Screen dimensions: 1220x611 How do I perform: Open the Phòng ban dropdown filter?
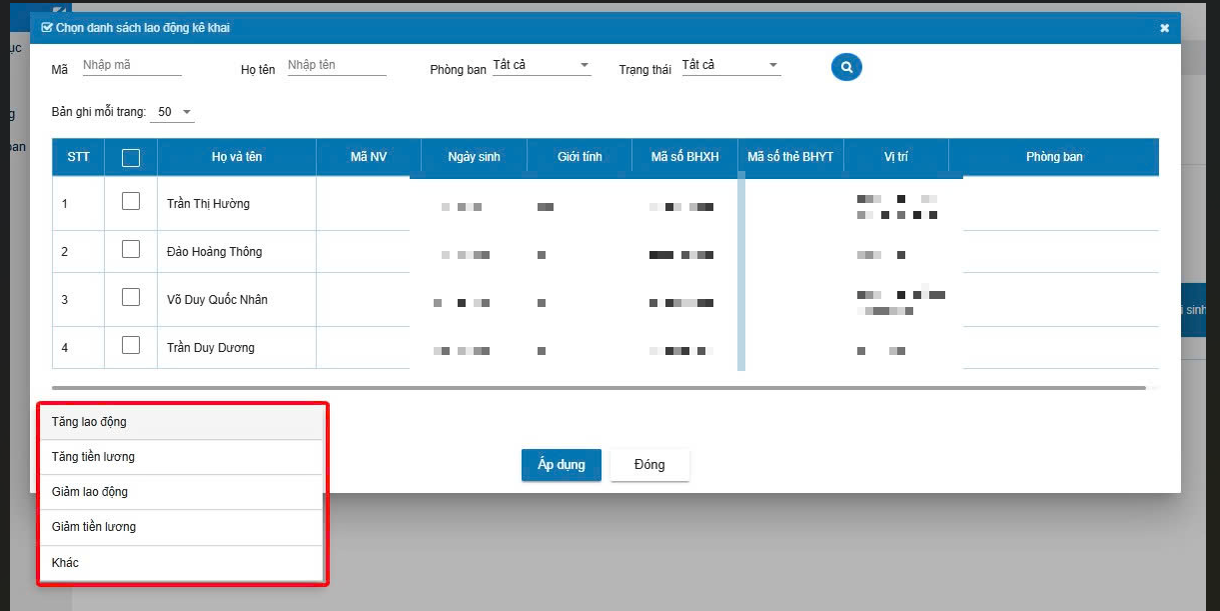click(541, 66)
